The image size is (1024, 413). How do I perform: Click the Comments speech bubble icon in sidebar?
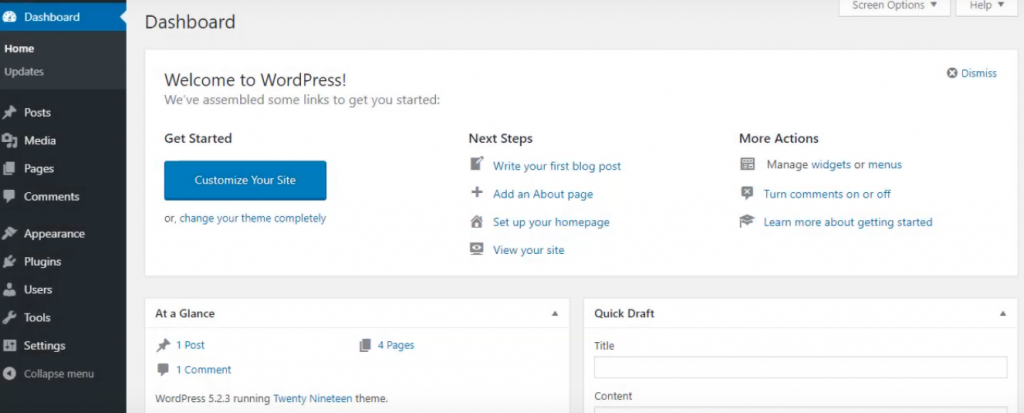tap(9, 196)
